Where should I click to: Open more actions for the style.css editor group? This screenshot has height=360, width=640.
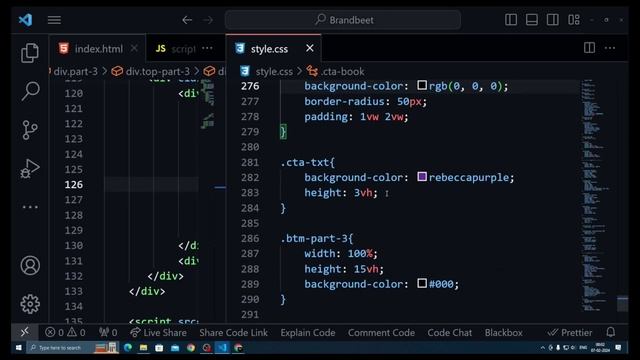click(610, 48)
